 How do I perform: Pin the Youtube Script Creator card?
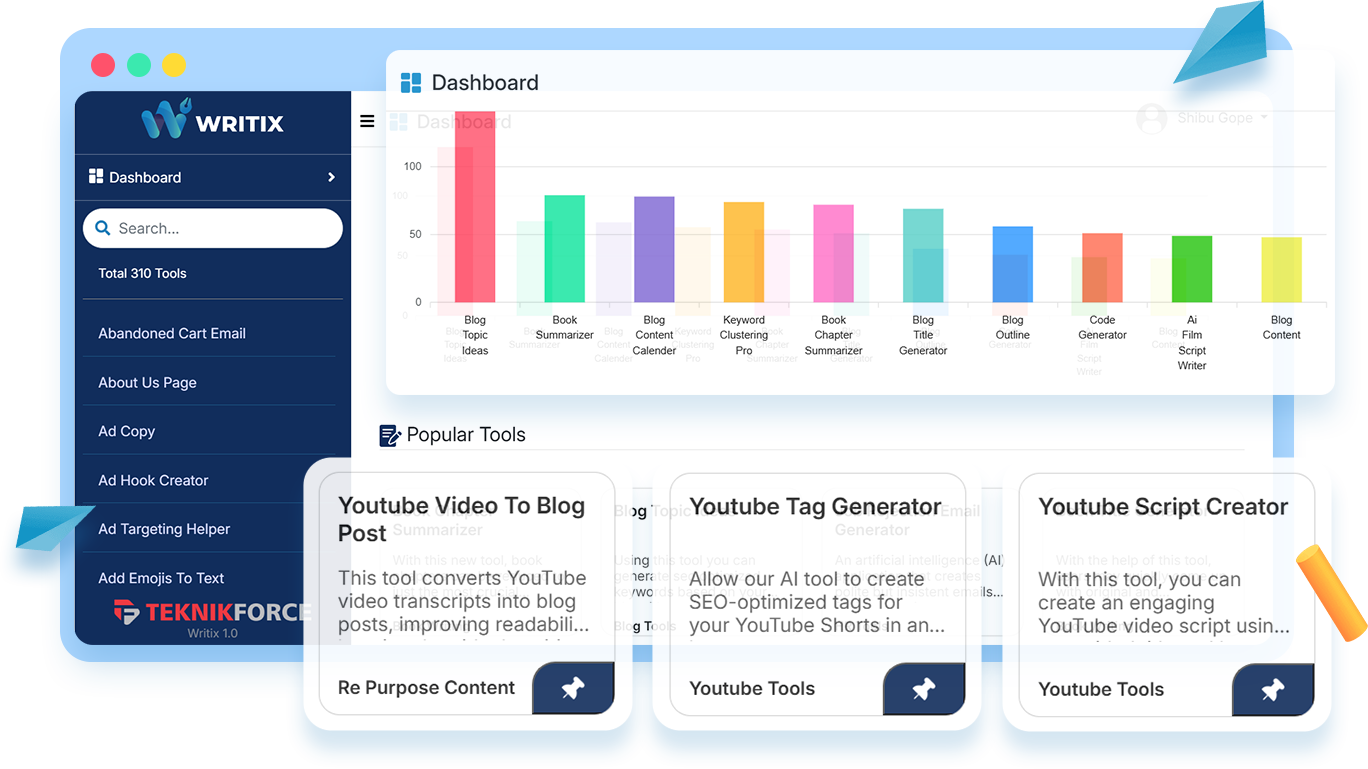click(1273, 690)
